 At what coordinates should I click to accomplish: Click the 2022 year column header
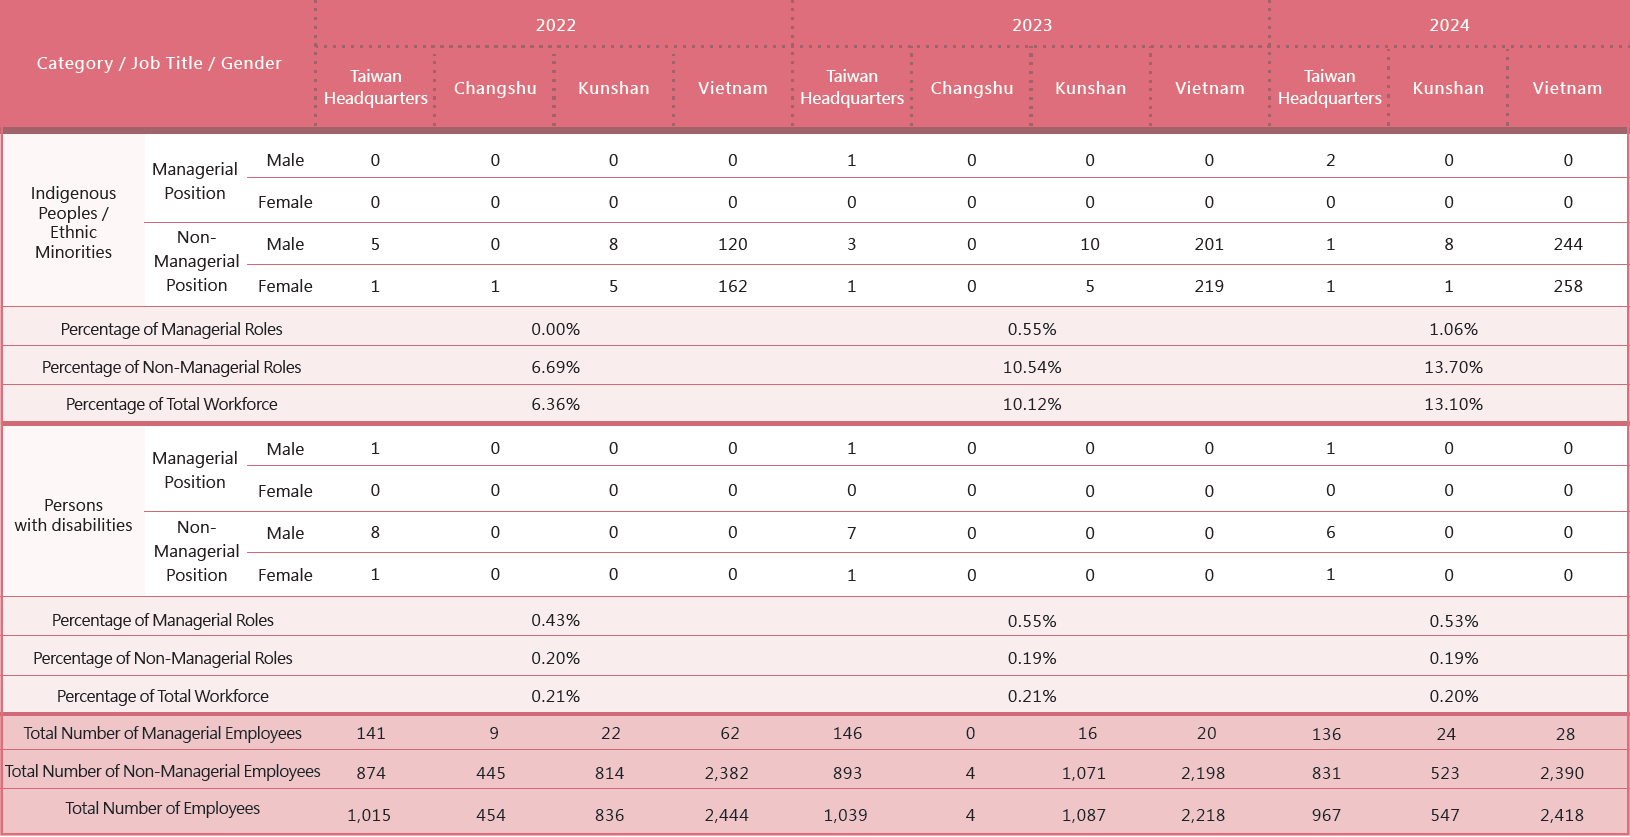click(x=555, y=25)
